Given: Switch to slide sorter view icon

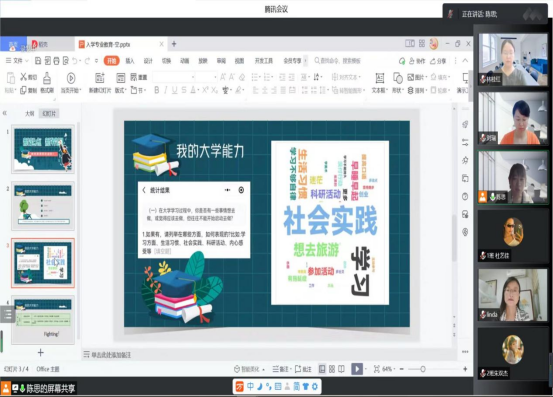Looking at the screenshot, I should [332, 369].
